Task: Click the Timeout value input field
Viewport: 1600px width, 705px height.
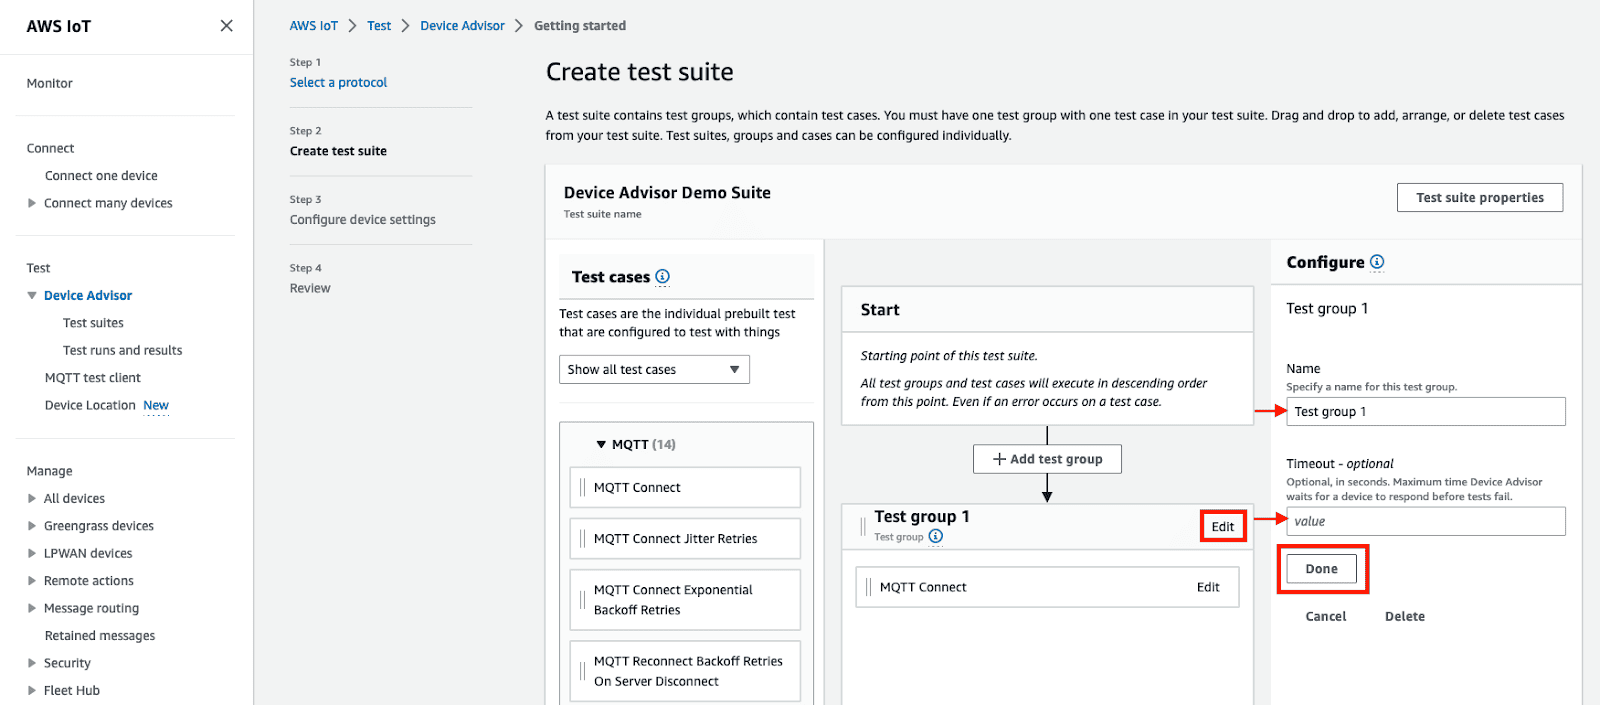Action: 1425,521
